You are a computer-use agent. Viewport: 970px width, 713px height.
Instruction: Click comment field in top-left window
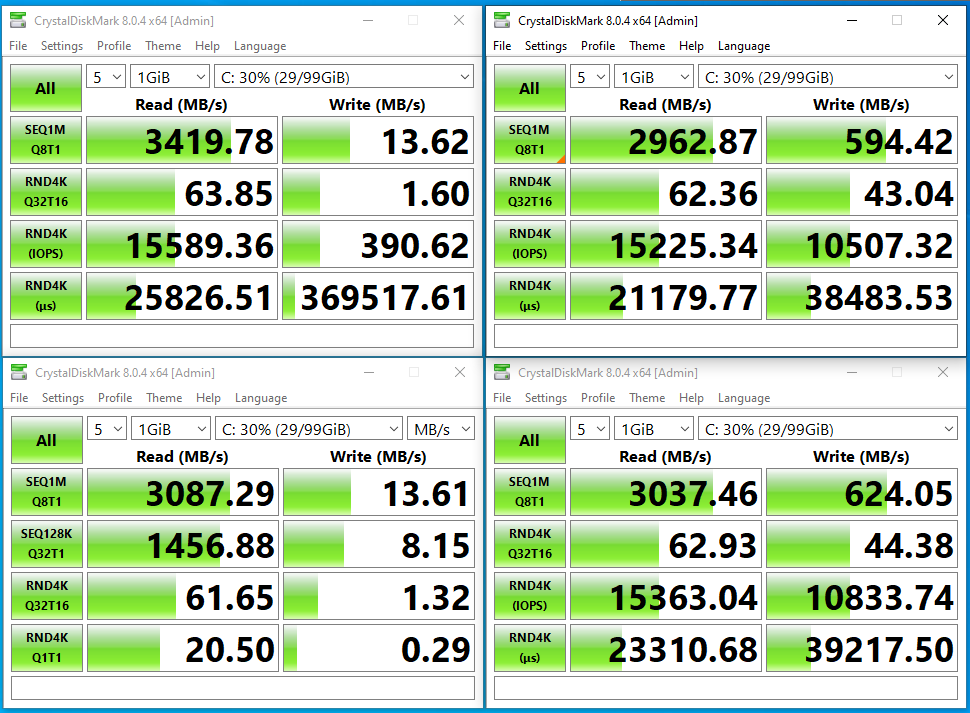tap(242, 336)
